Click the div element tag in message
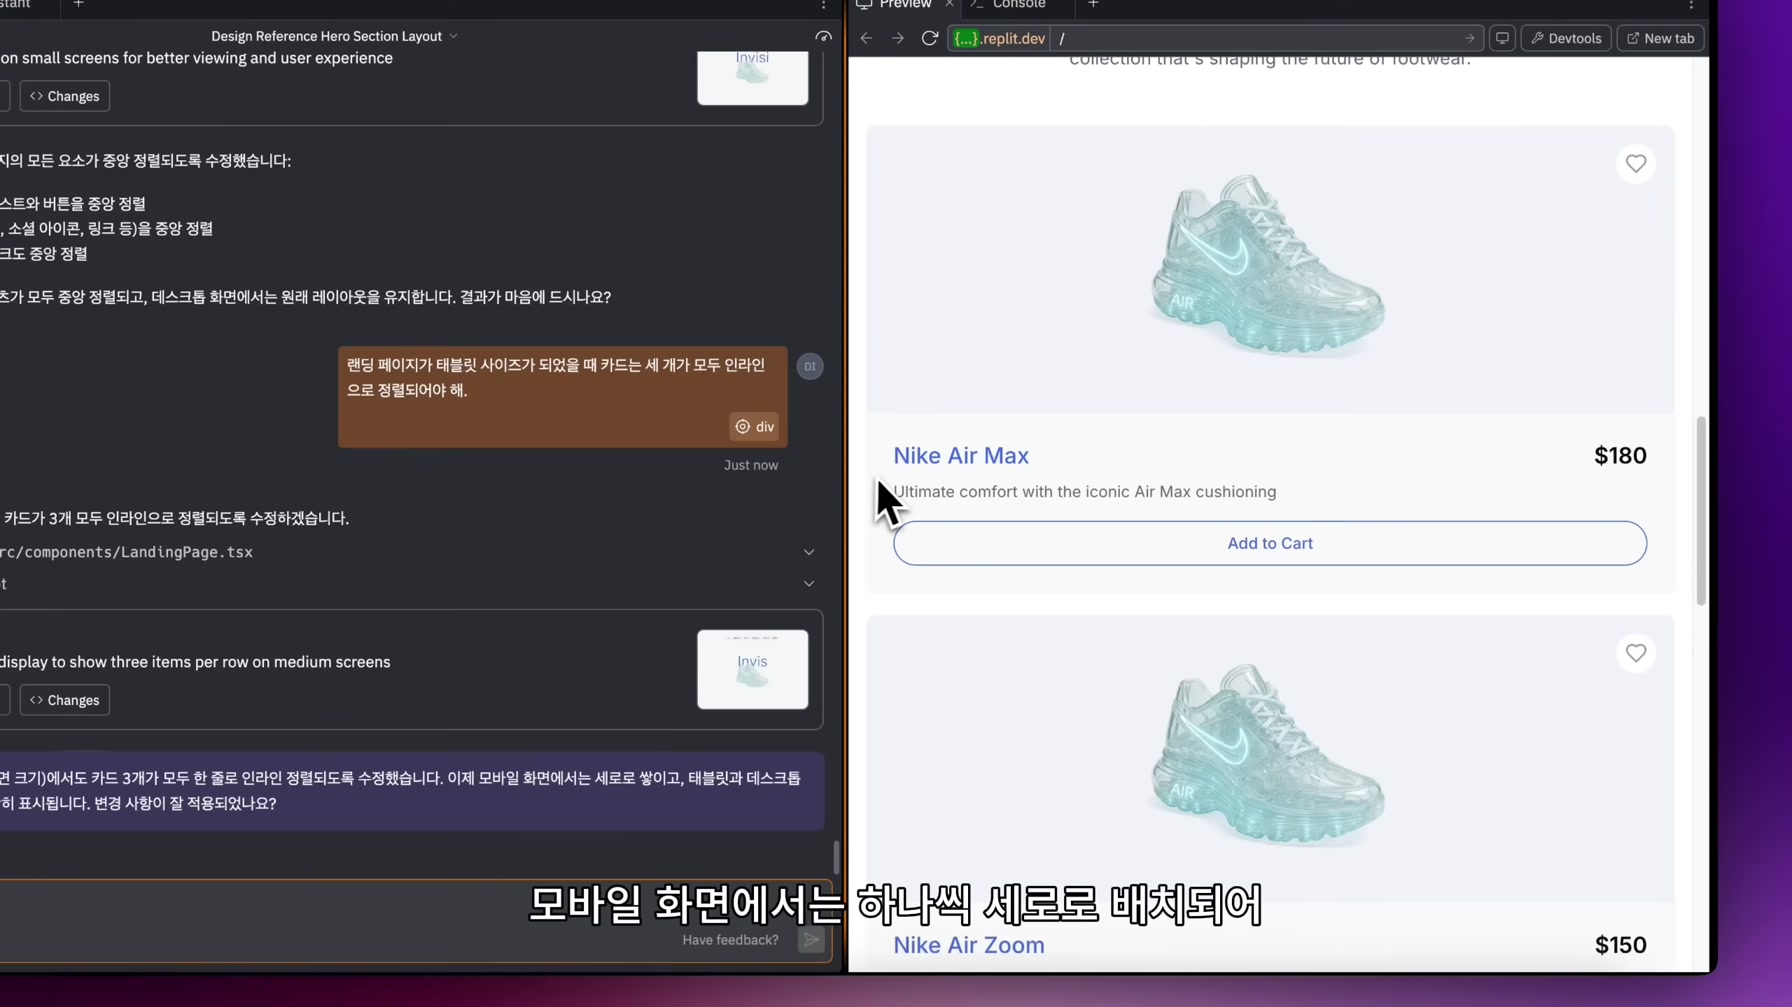The image size is (1792, 1007). 754,427
